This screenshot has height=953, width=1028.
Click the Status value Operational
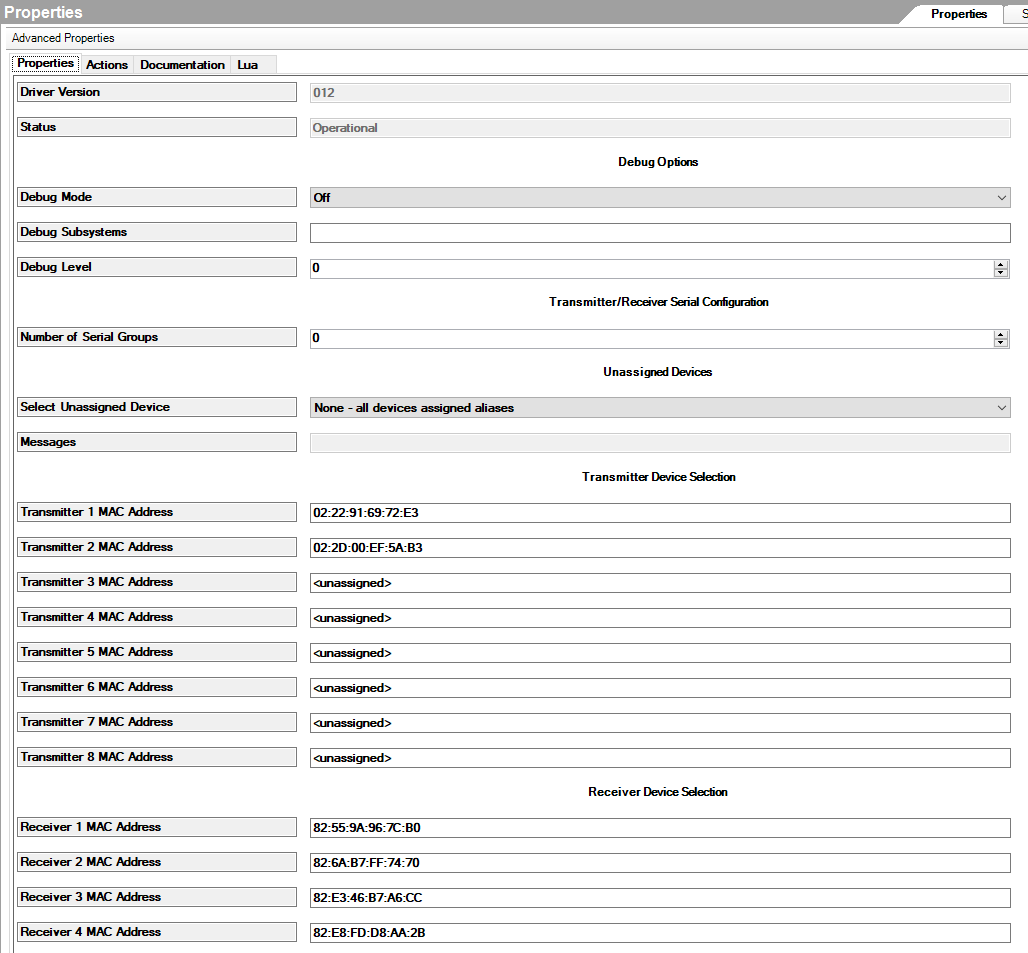pos(660,128)
